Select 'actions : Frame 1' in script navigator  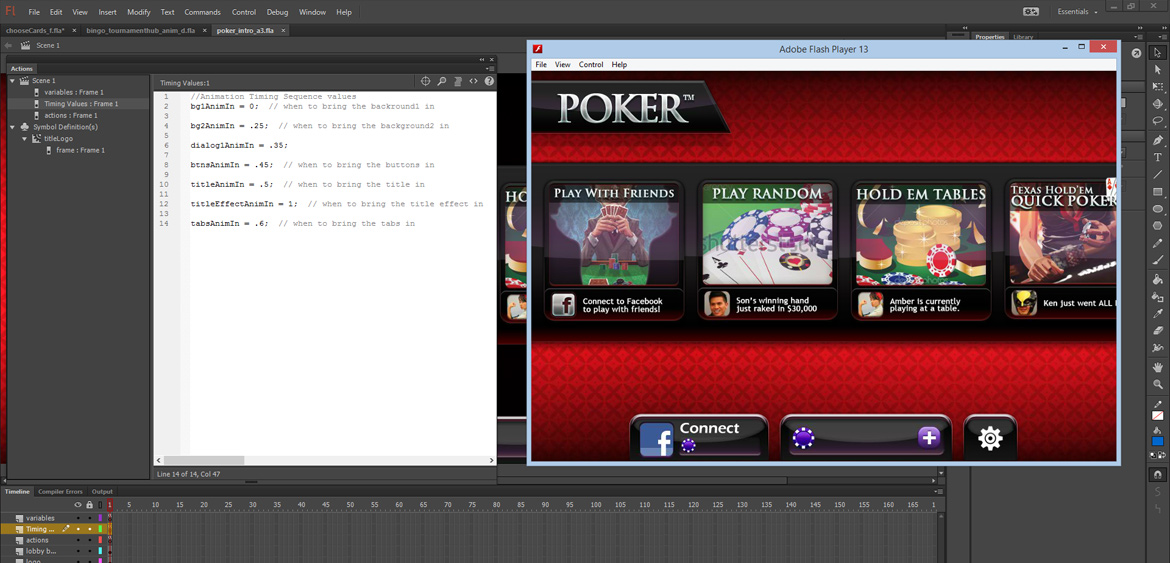tap(70, 115)
